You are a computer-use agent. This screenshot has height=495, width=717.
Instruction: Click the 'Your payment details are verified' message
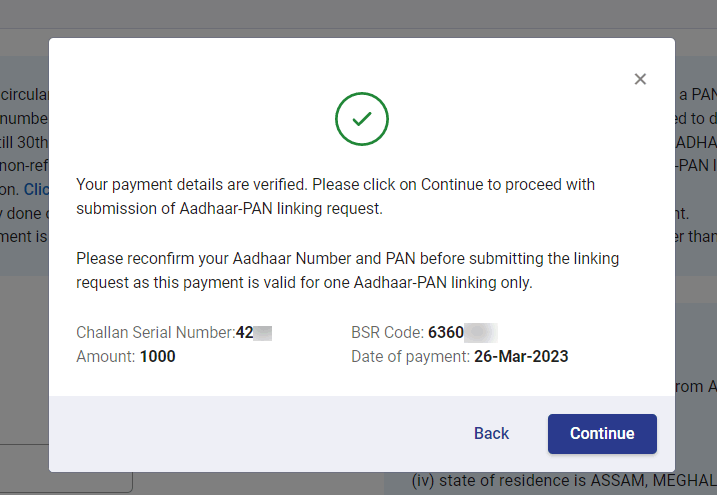coord(336,197)
